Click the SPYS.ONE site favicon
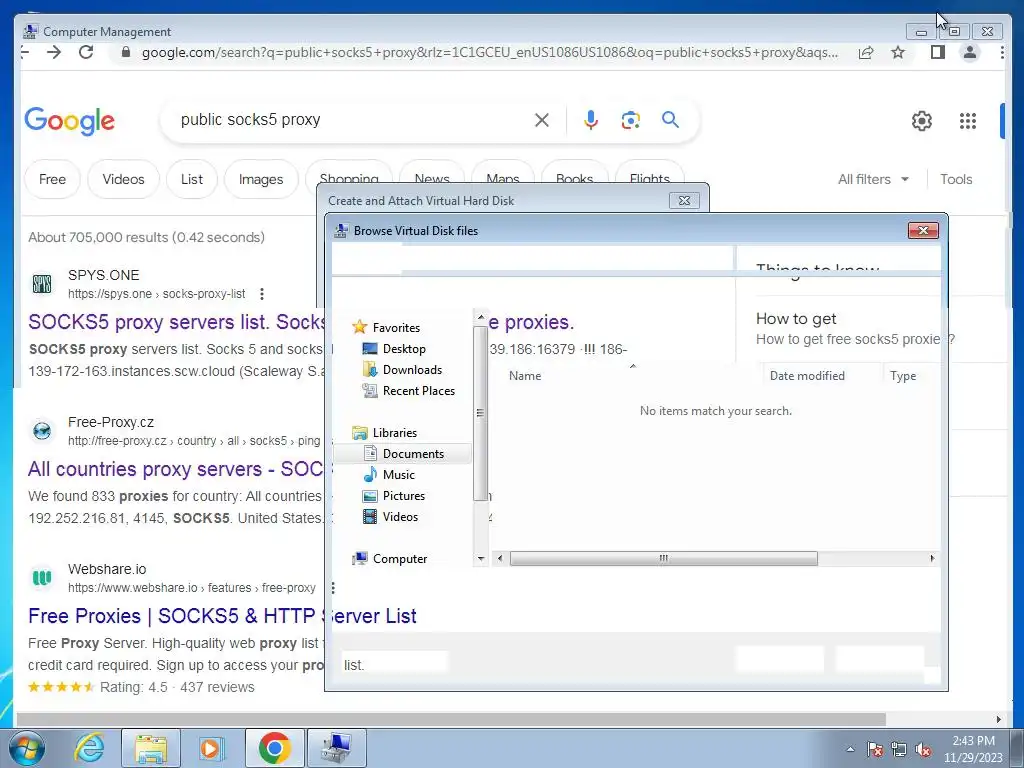 pos(42,284)
